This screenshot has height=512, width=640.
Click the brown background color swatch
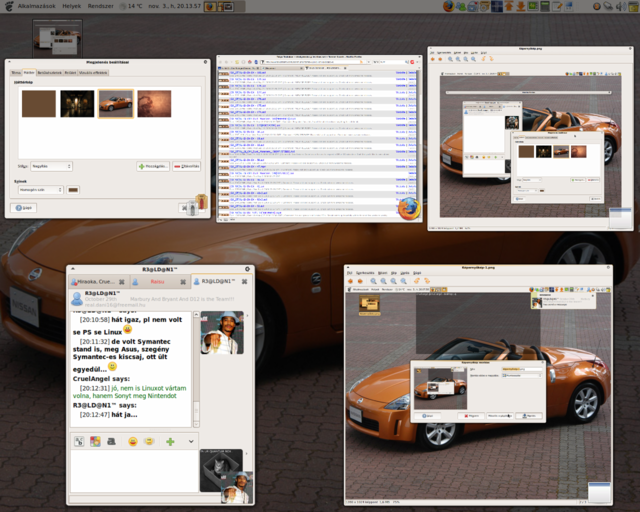pos(73,189)
